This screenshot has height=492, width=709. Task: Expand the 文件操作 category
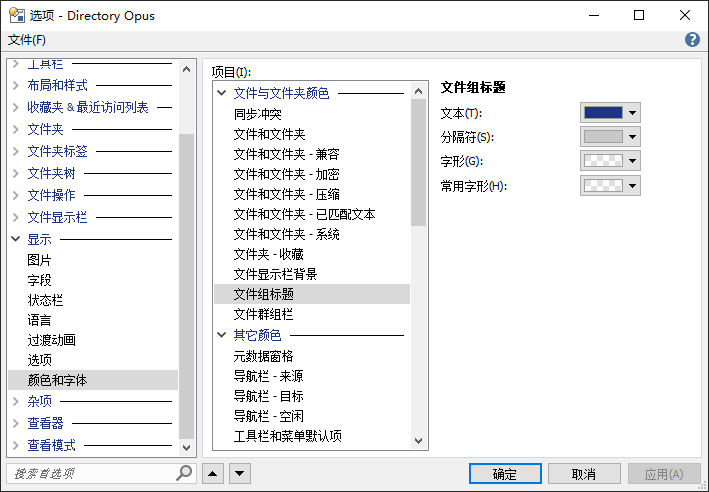[16, 195]
